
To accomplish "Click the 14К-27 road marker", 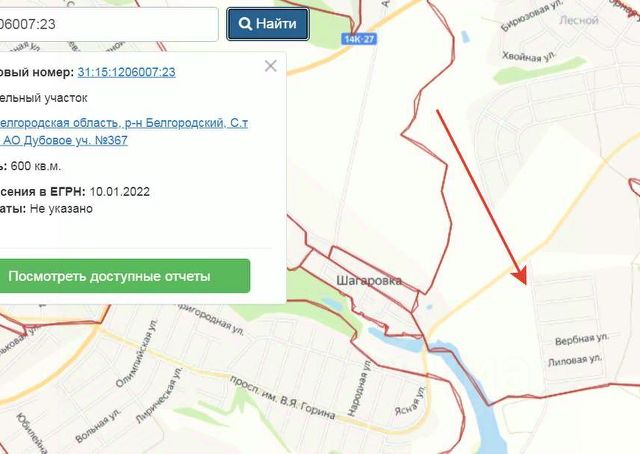I will [359, 39].
